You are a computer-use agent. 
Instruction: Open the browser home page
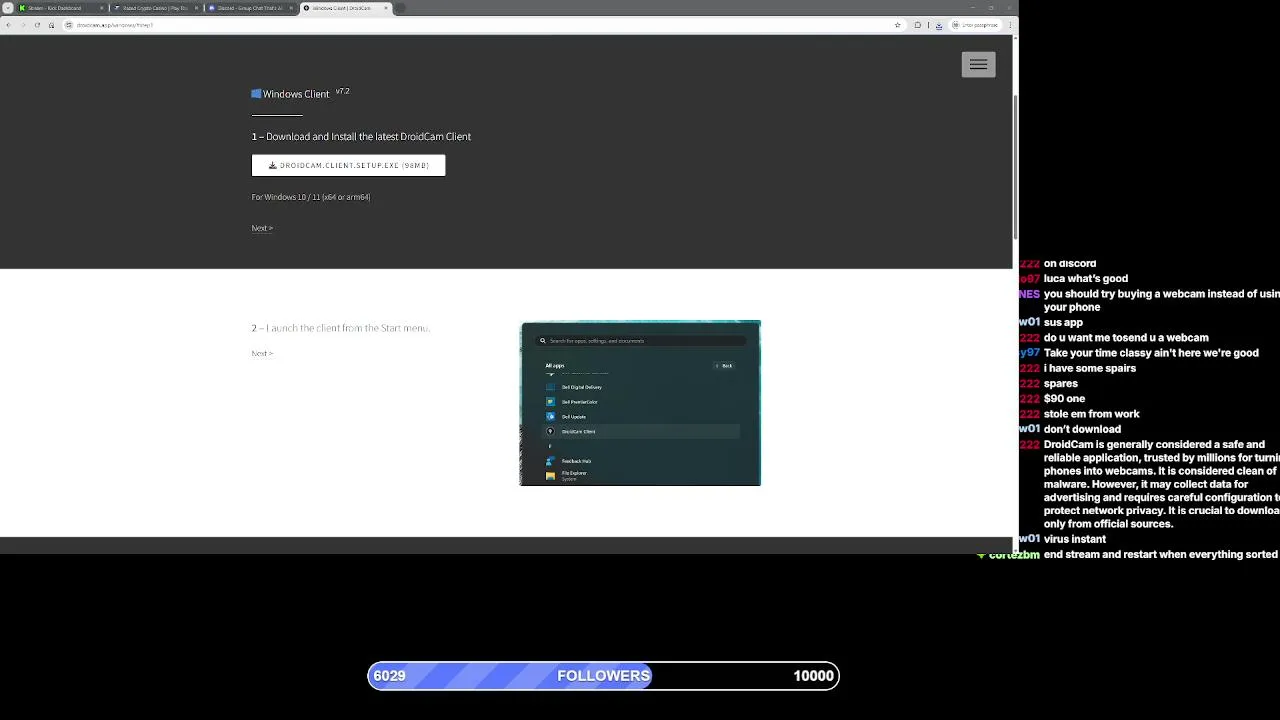52,25
